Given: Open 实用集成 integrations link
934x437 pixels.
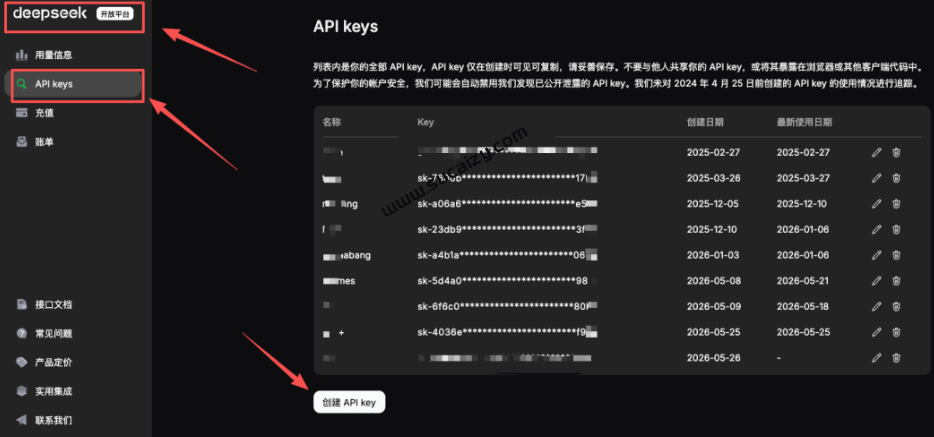Looking at the screenshot, I should 54,391.
